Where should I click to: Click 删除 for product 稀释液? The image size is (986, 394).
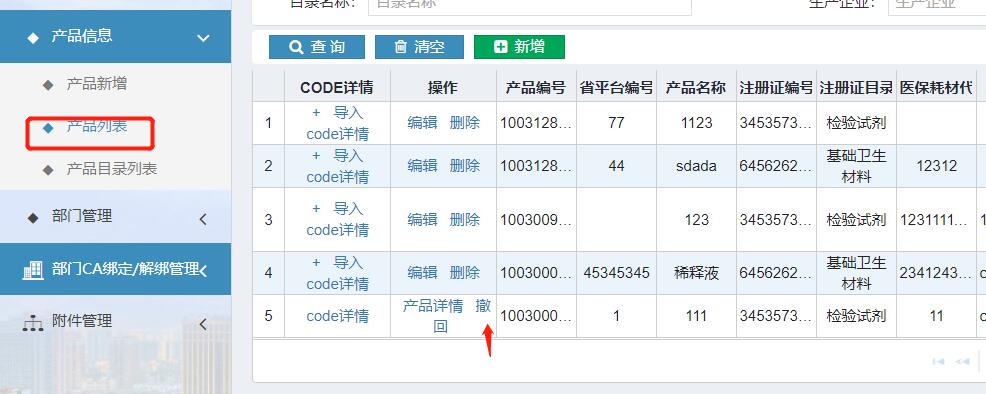465,273
